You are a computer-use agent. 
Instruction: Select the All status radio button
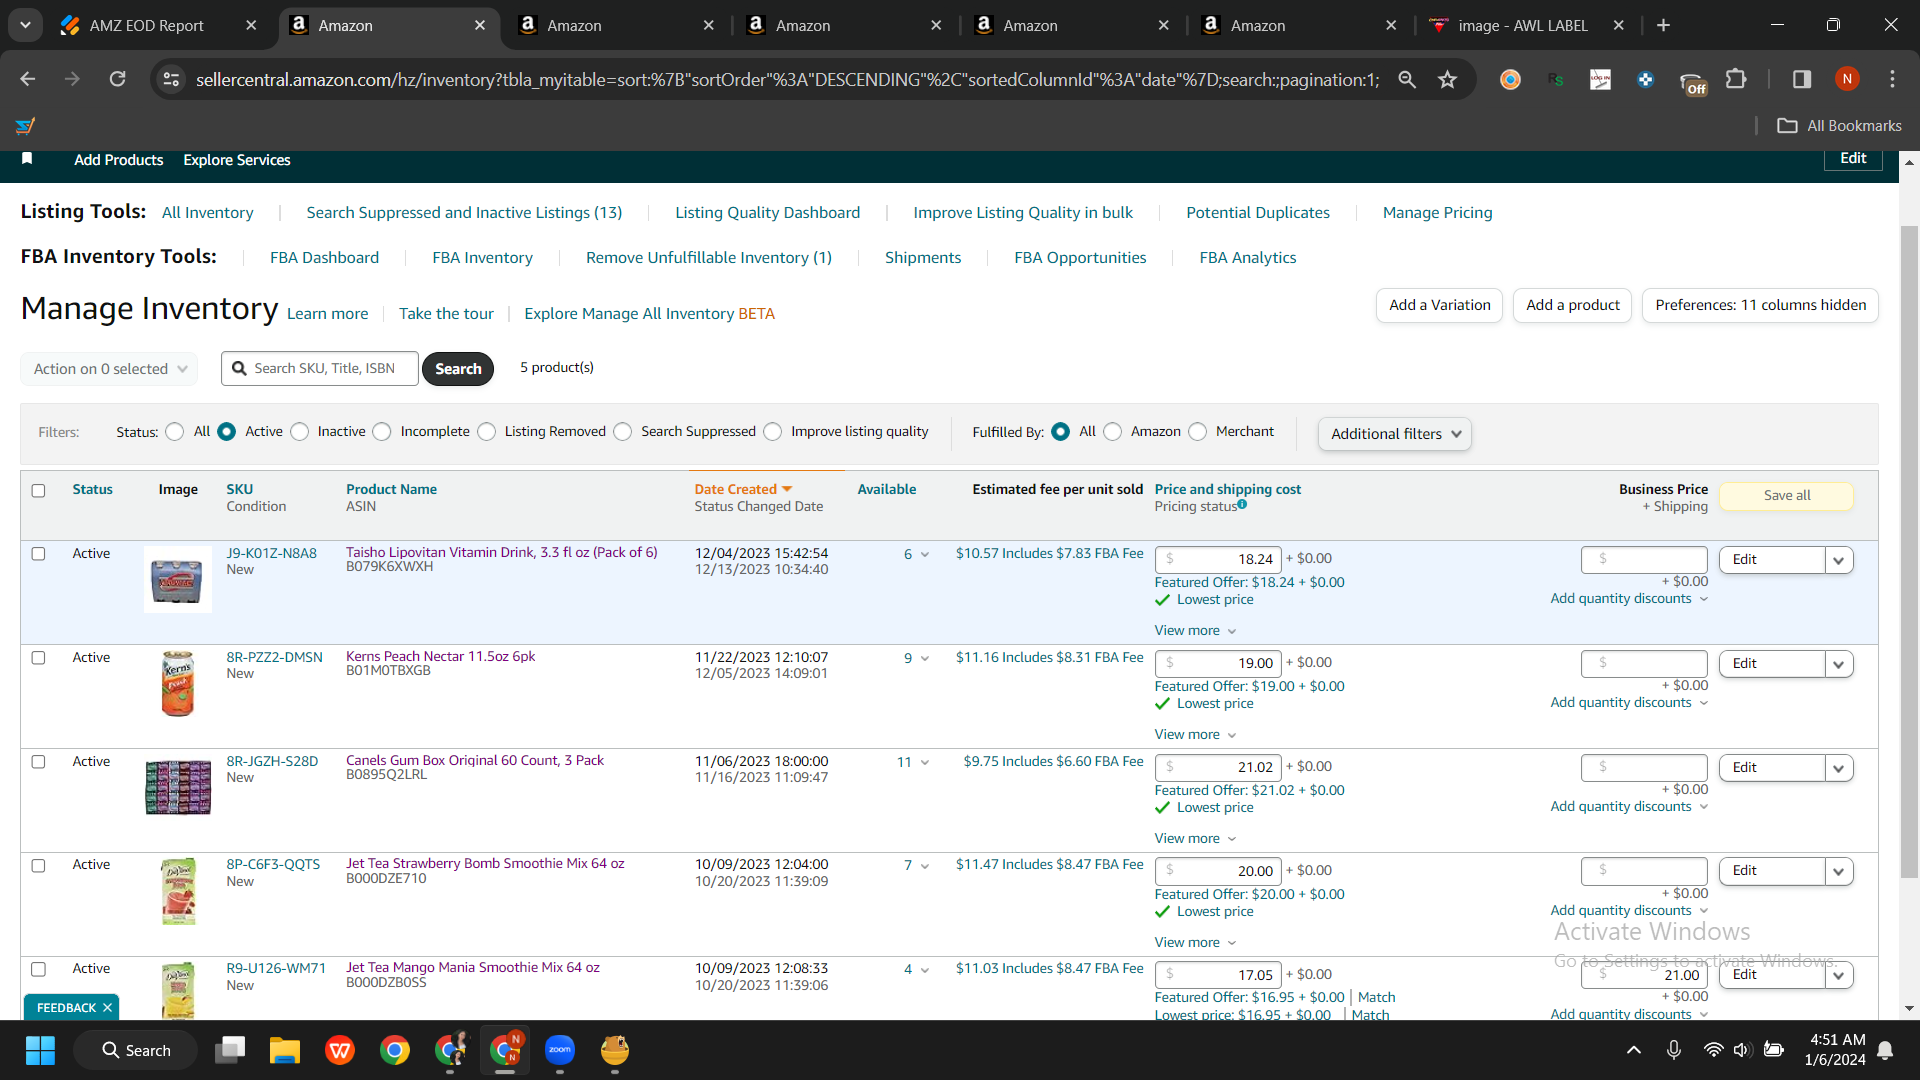[175, 432]
